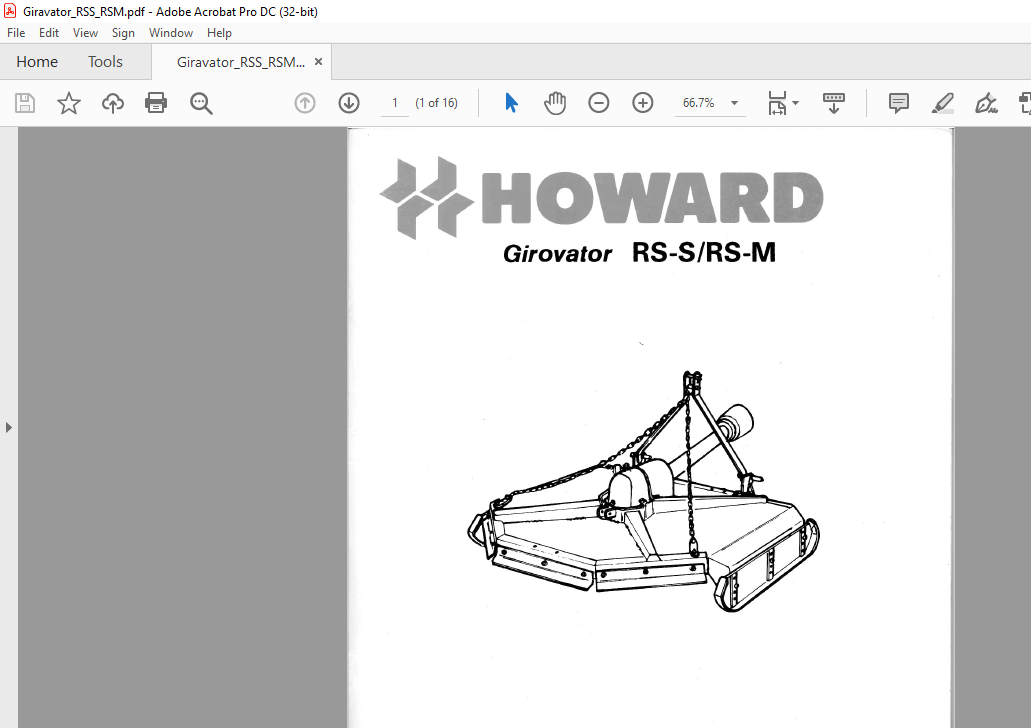1031x728 pixels.
Task: Open the Sign menu
Action: click(123, 33)
